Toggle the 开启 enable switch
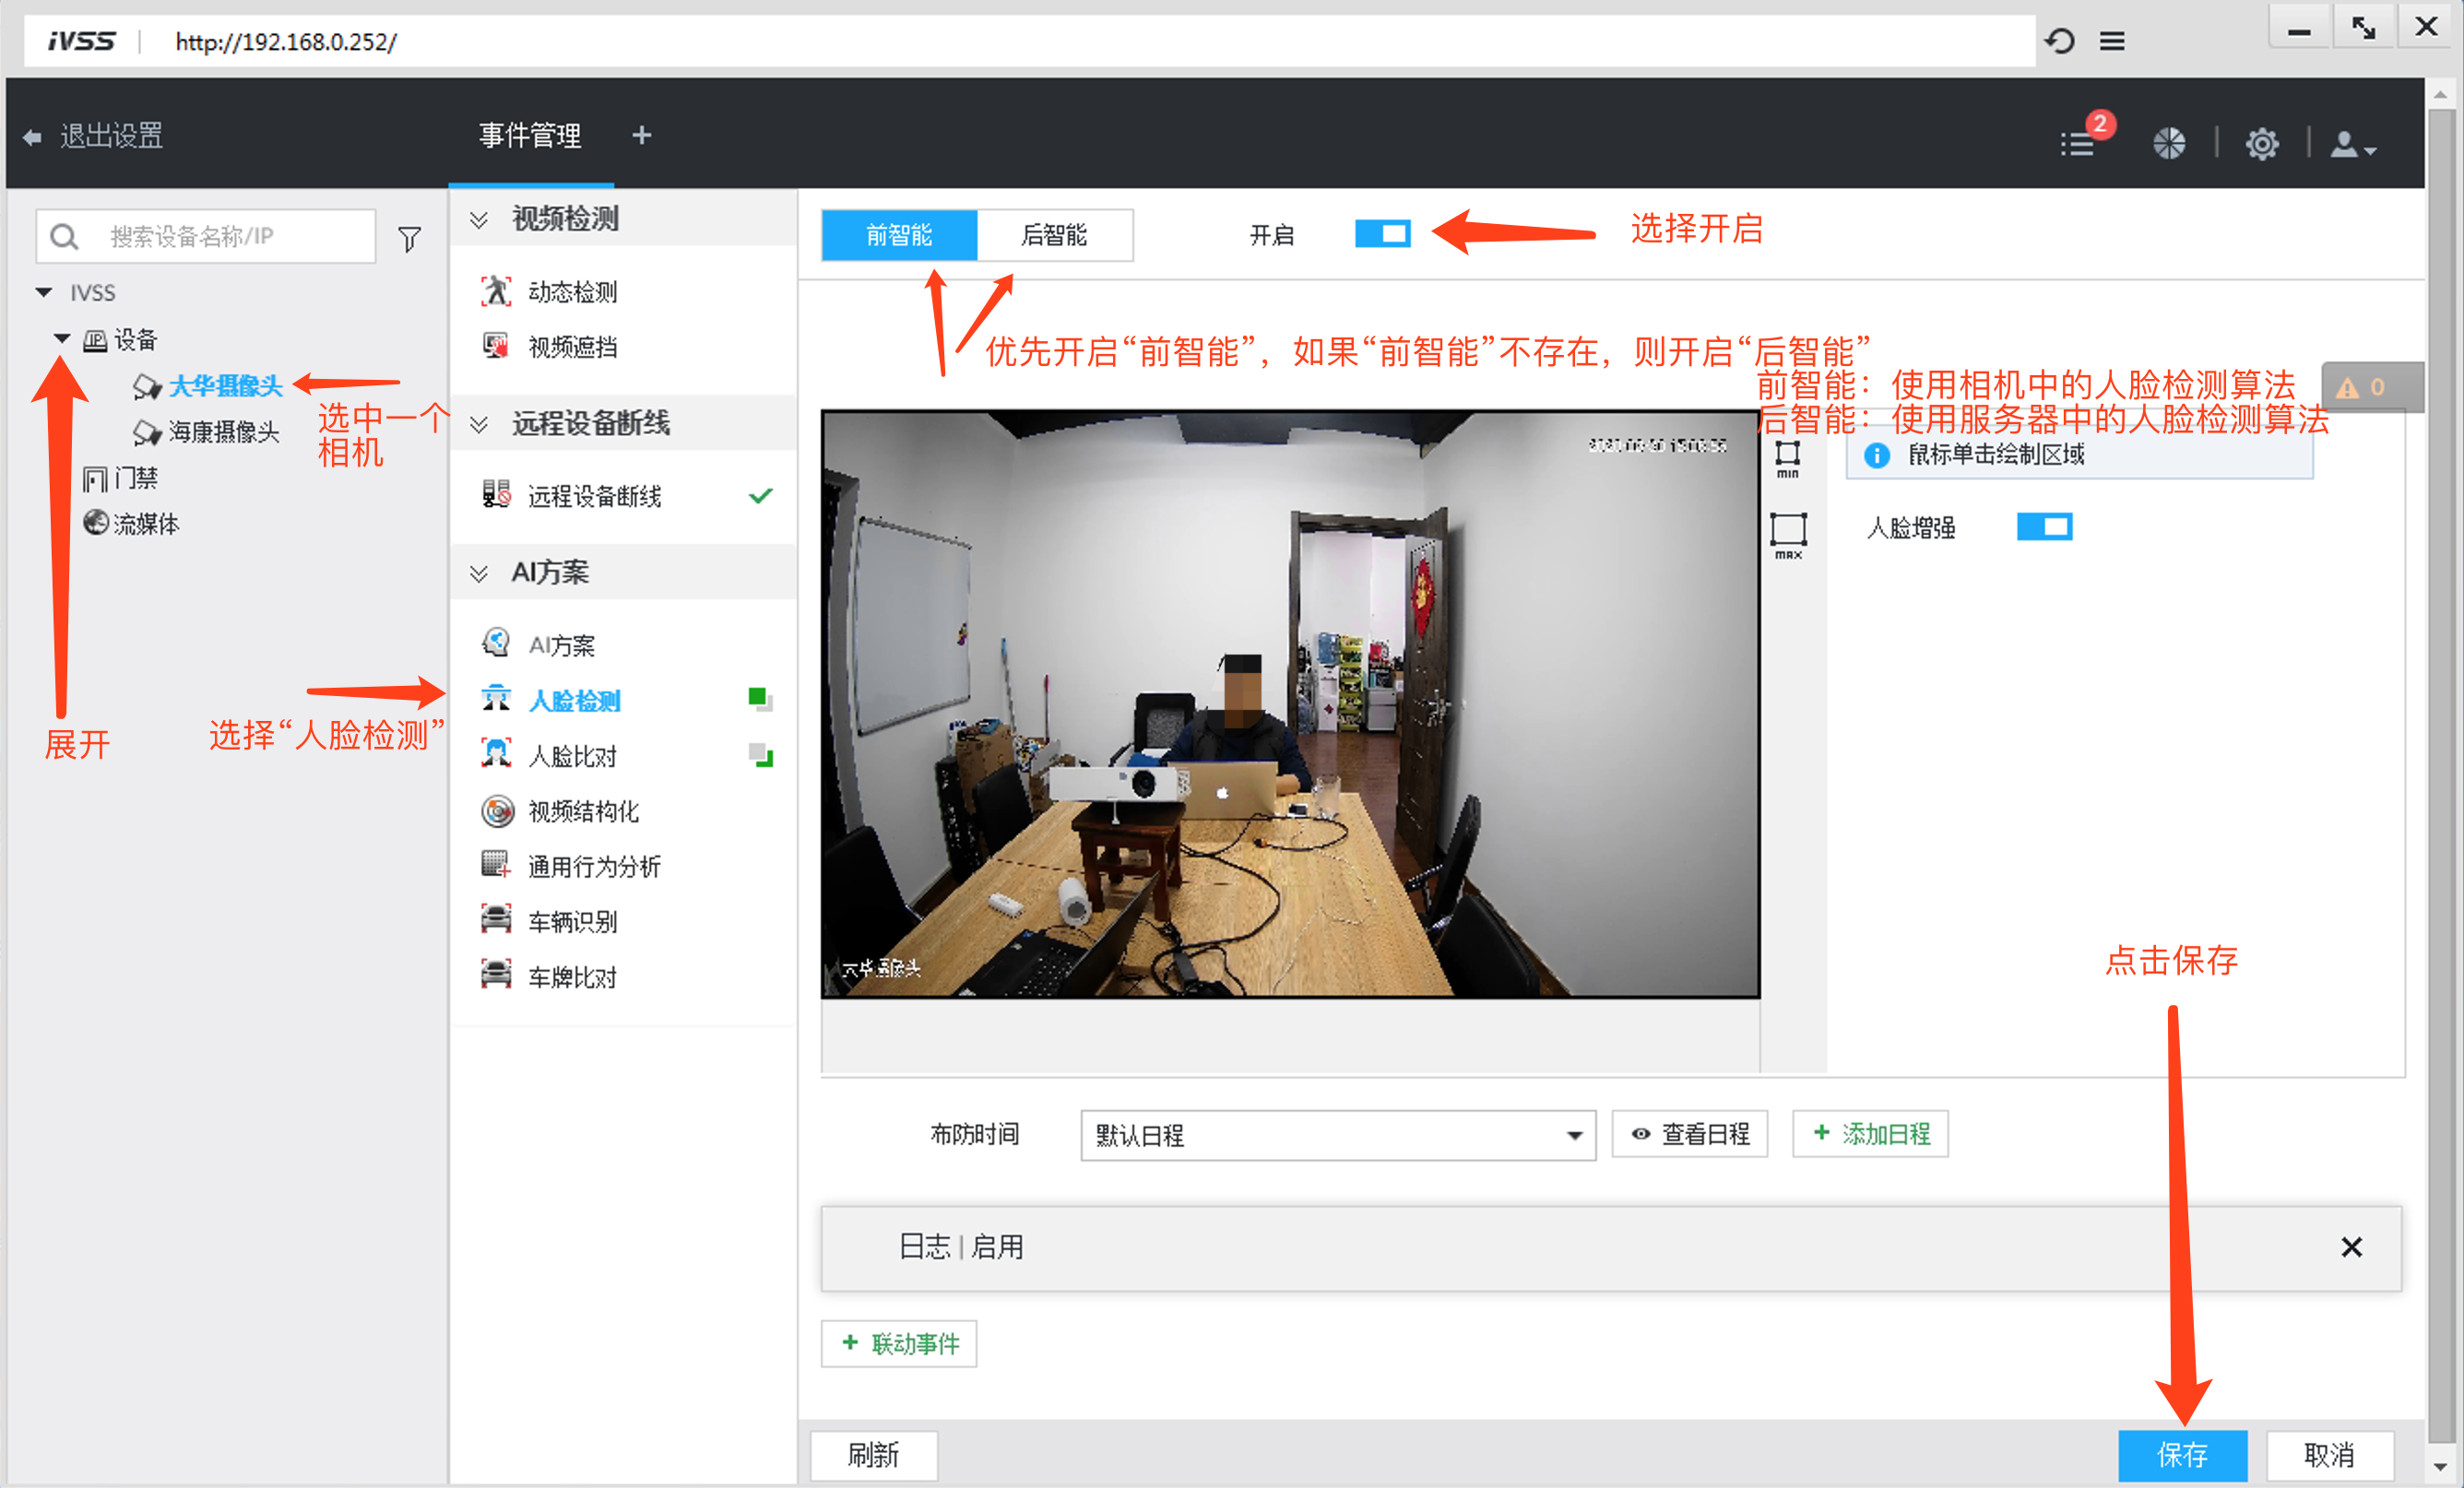The width and height of the screenshot is (2464, 1488). tap(1382, 234)
